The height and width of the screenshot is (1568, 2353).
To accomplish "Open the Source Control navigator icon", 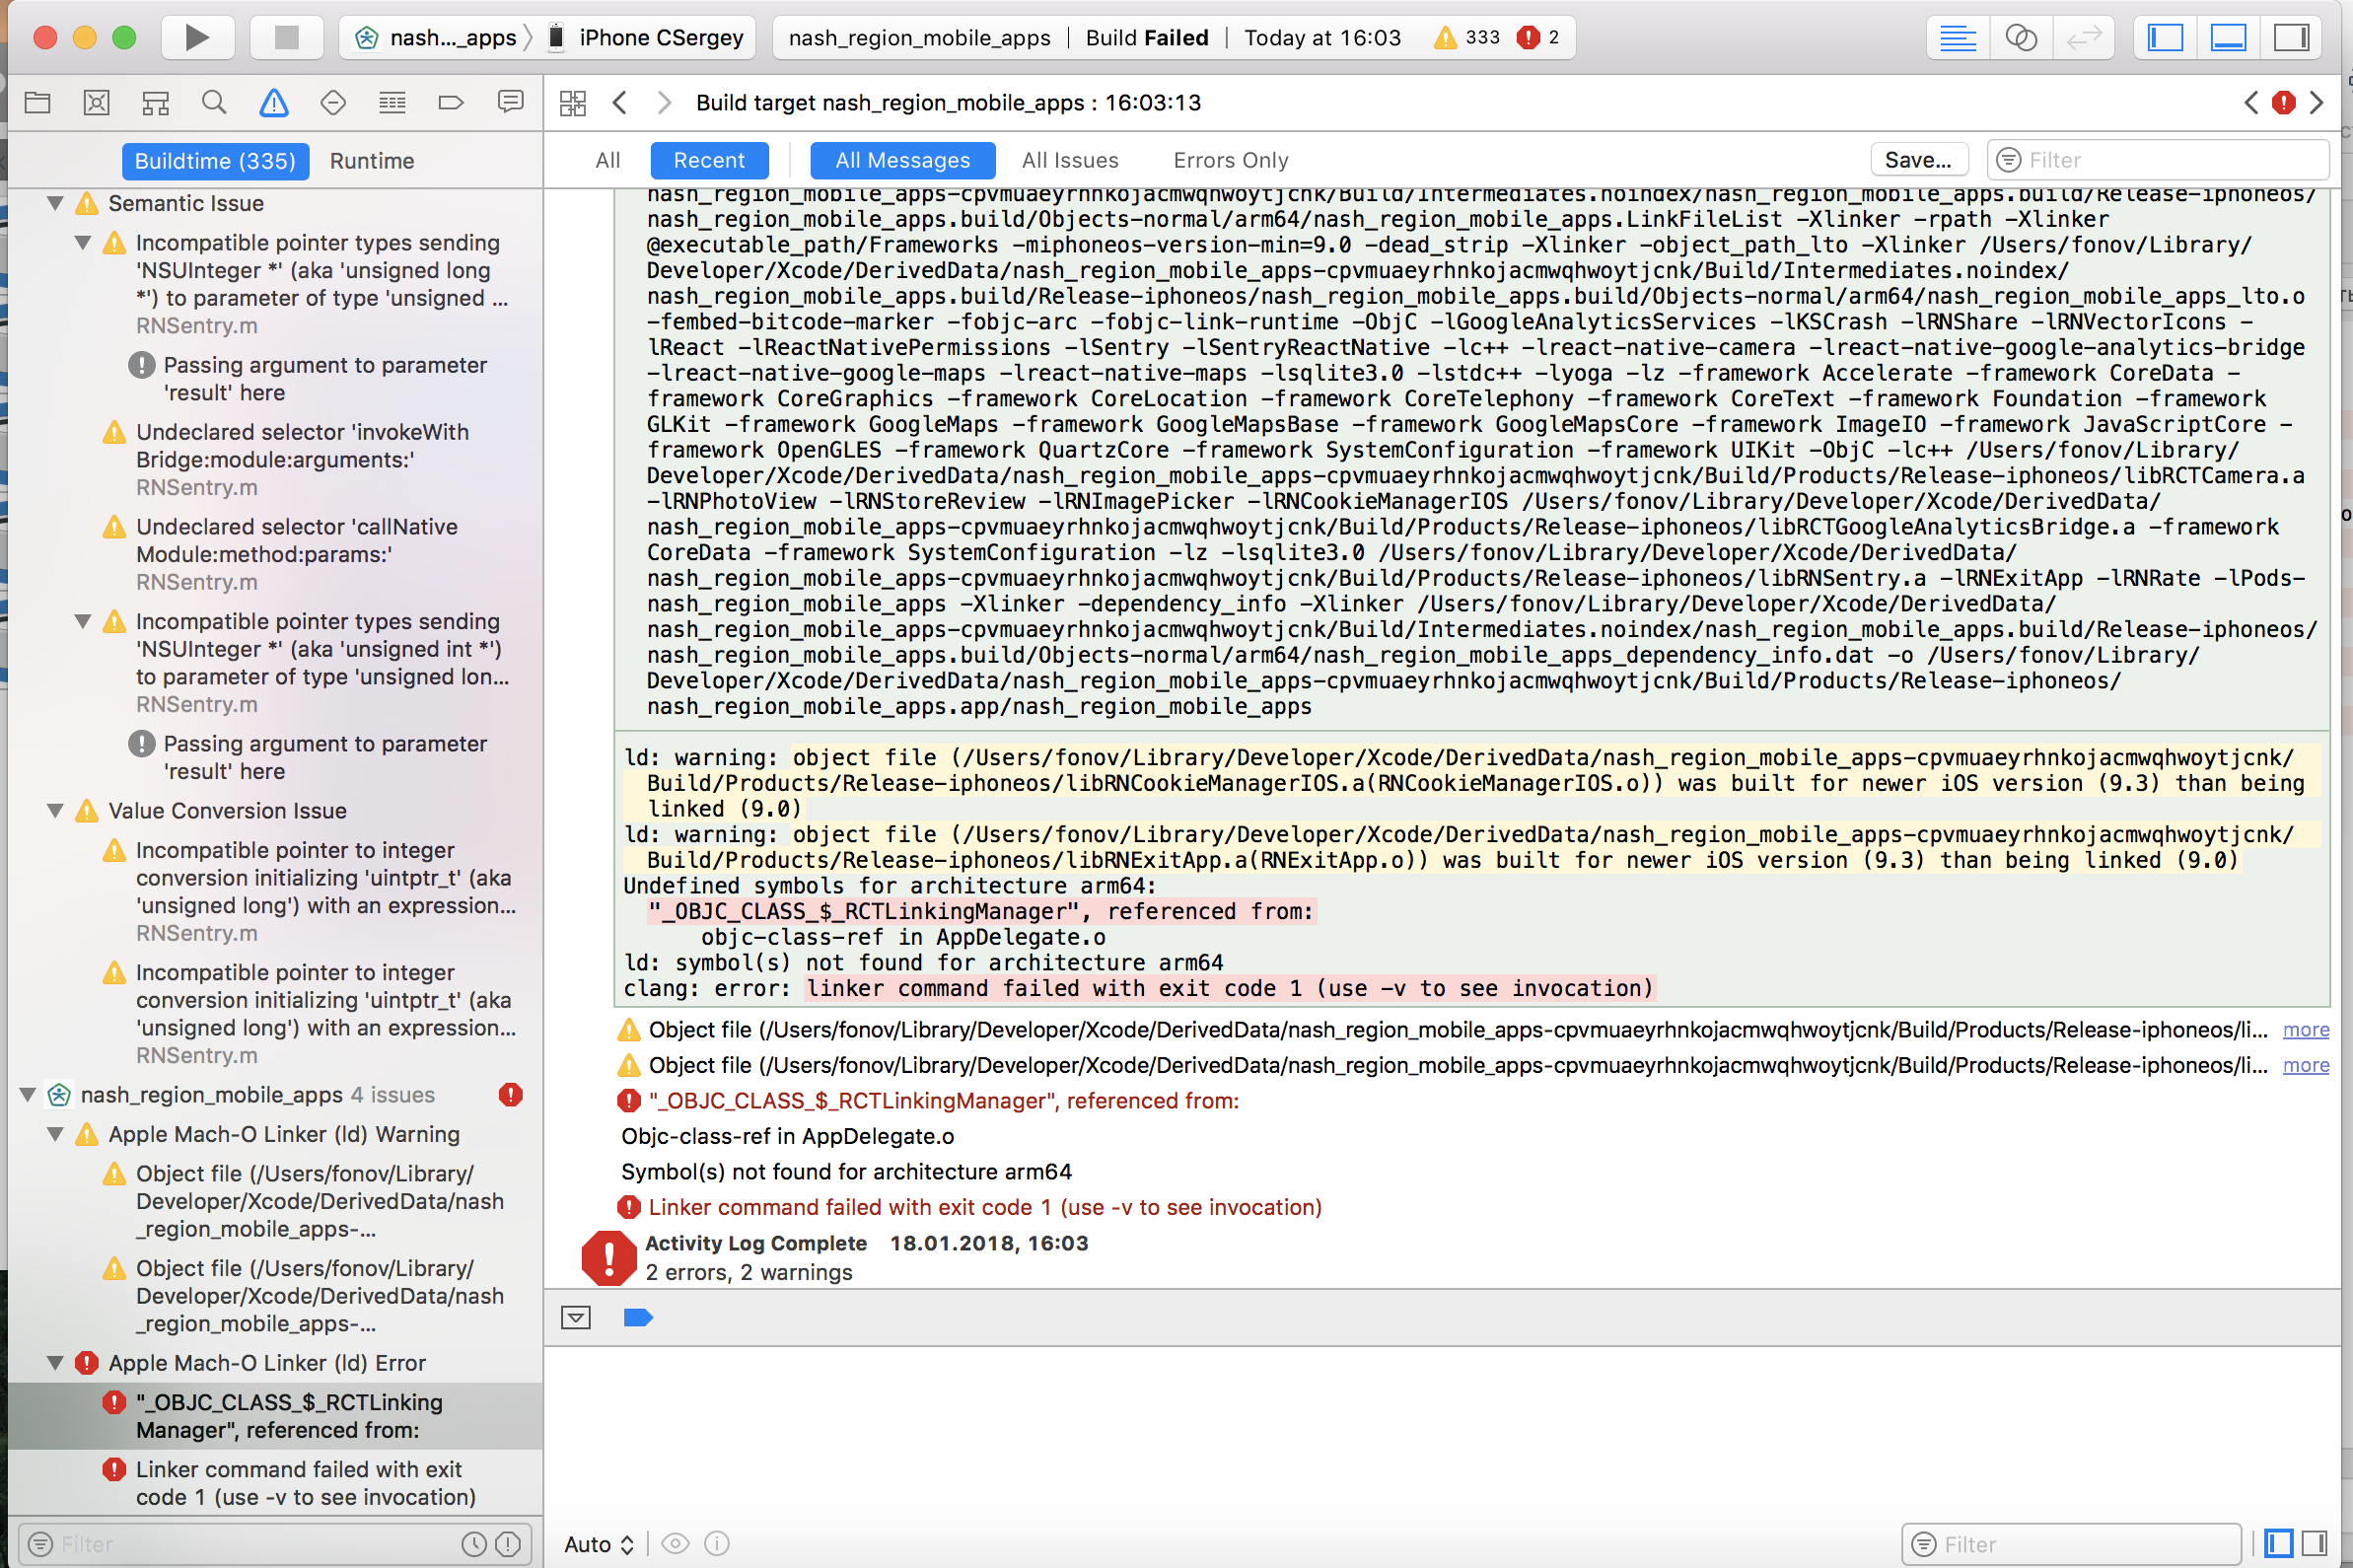I will tap(96, 102).
